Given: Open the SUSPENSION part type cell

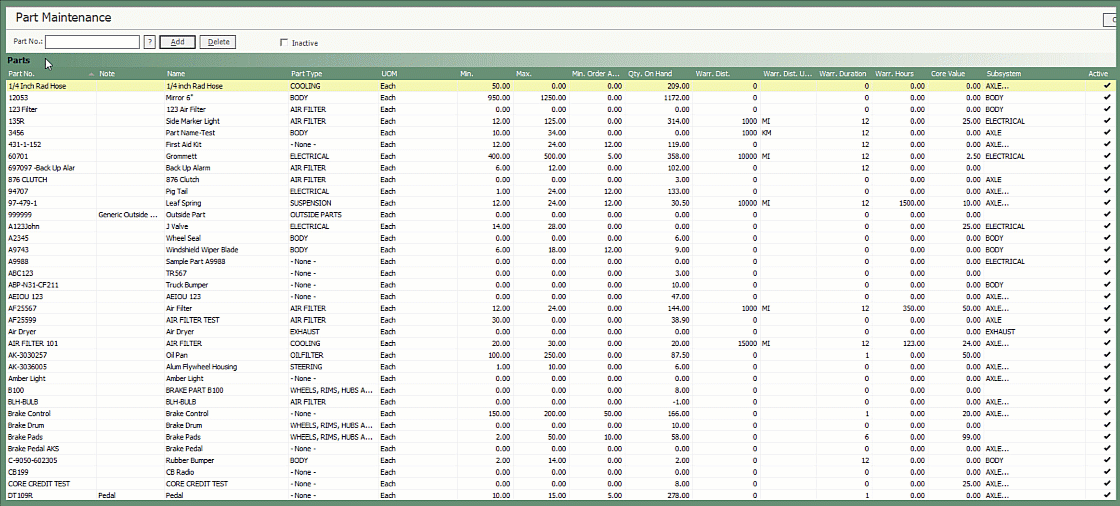Looking at the screenshot, I should pos(310,203).
